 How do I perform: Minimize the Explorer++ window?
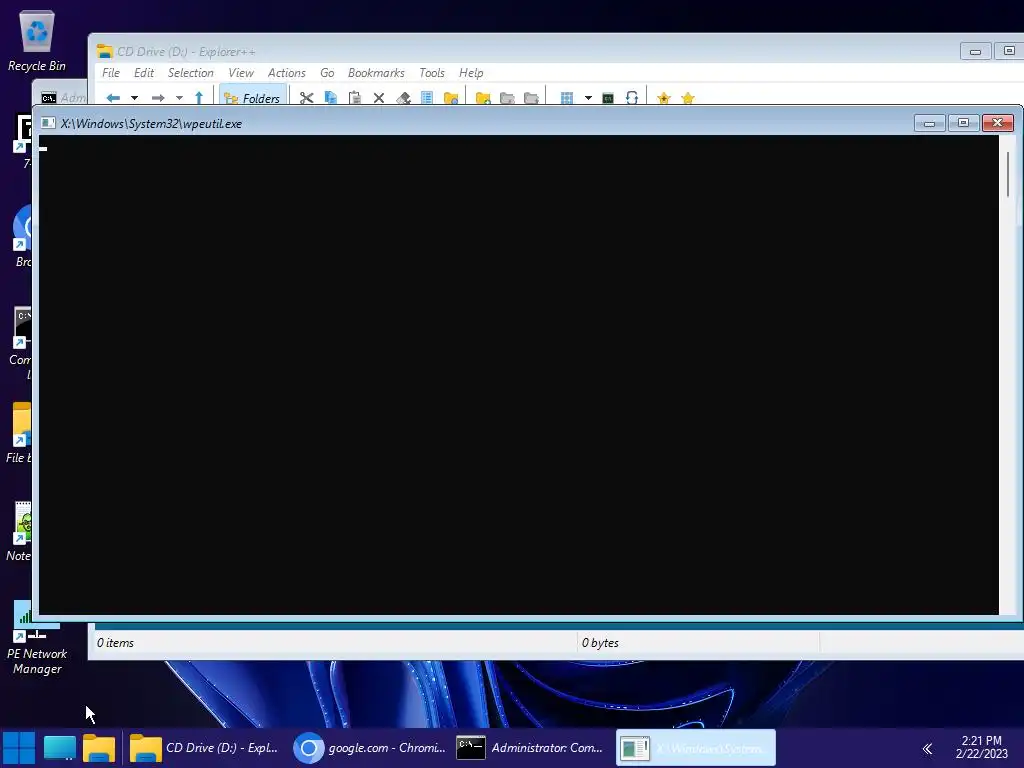pos(975,51)
